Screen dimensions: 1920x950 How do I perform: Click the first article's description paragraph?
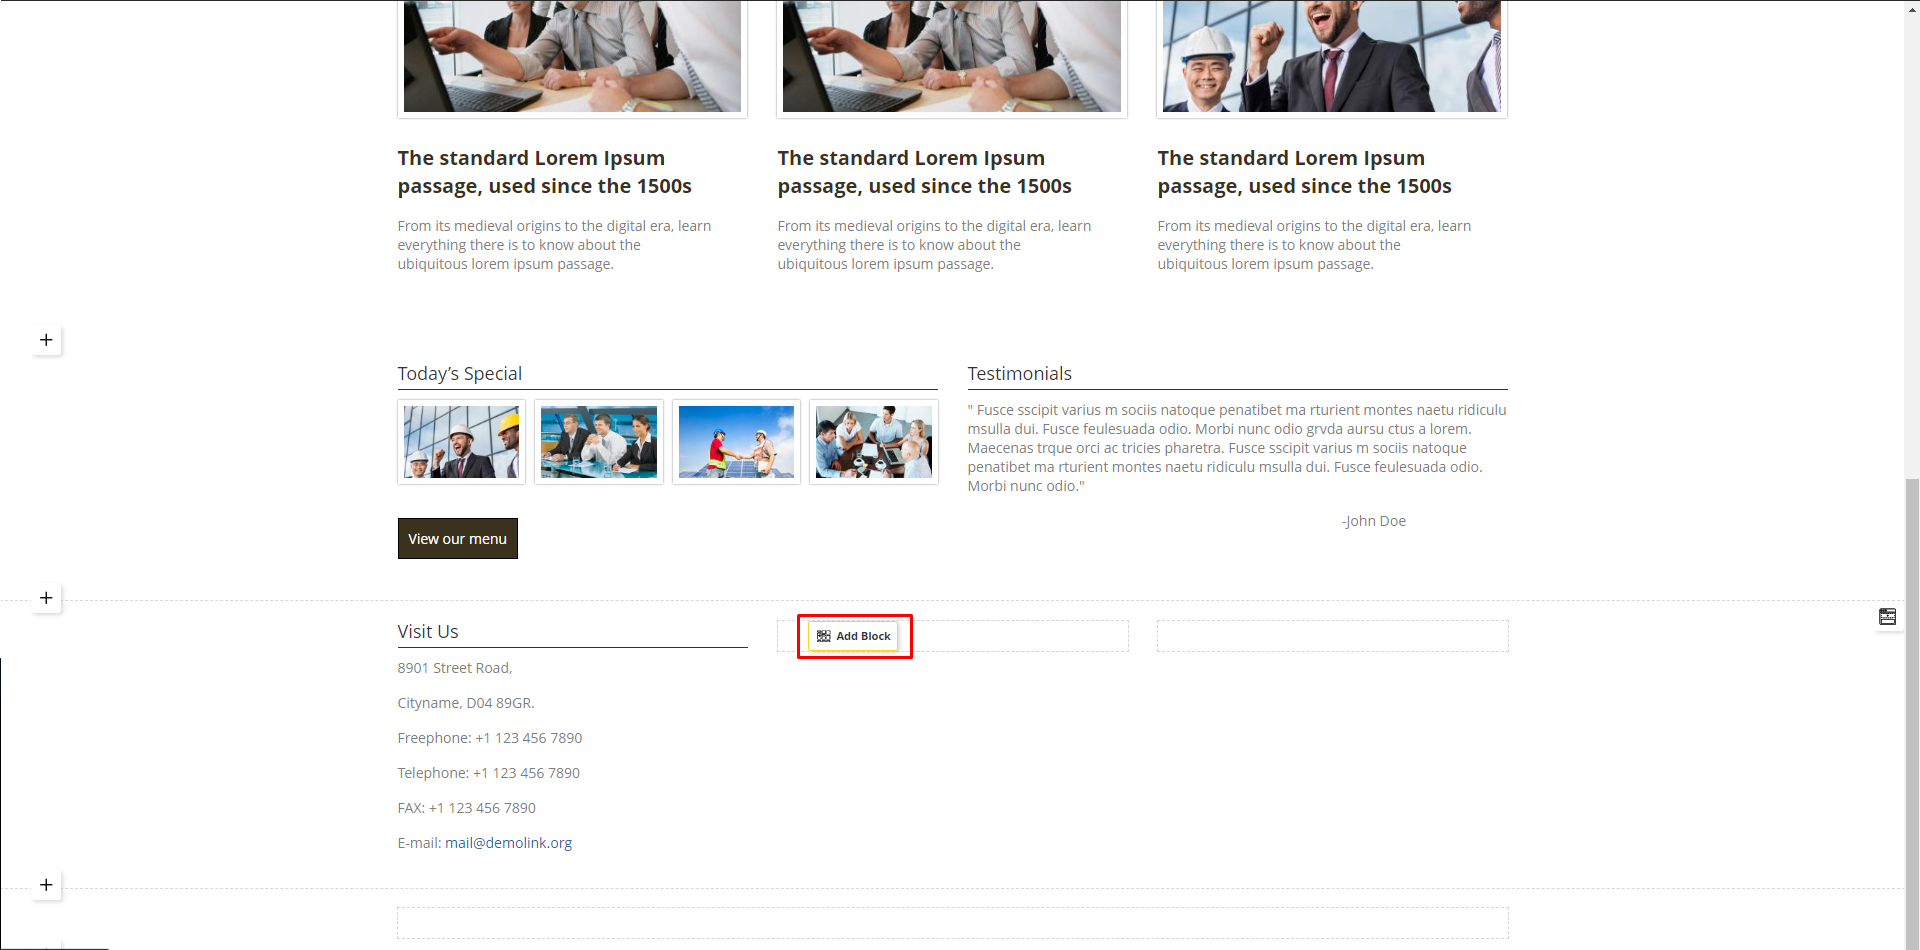(x=555, y=245)
